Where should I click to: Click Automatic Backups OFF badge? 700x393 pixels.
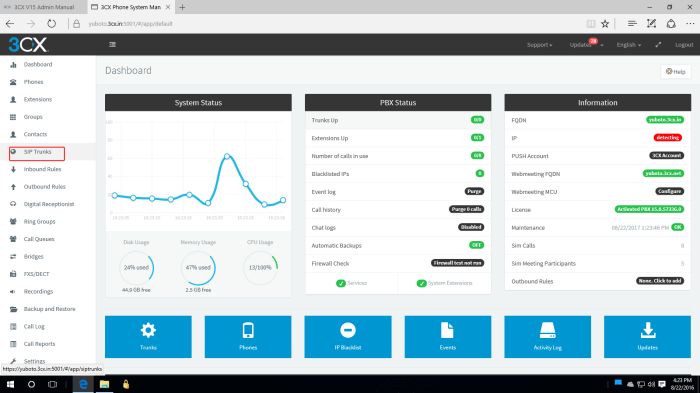click(477, 245)
